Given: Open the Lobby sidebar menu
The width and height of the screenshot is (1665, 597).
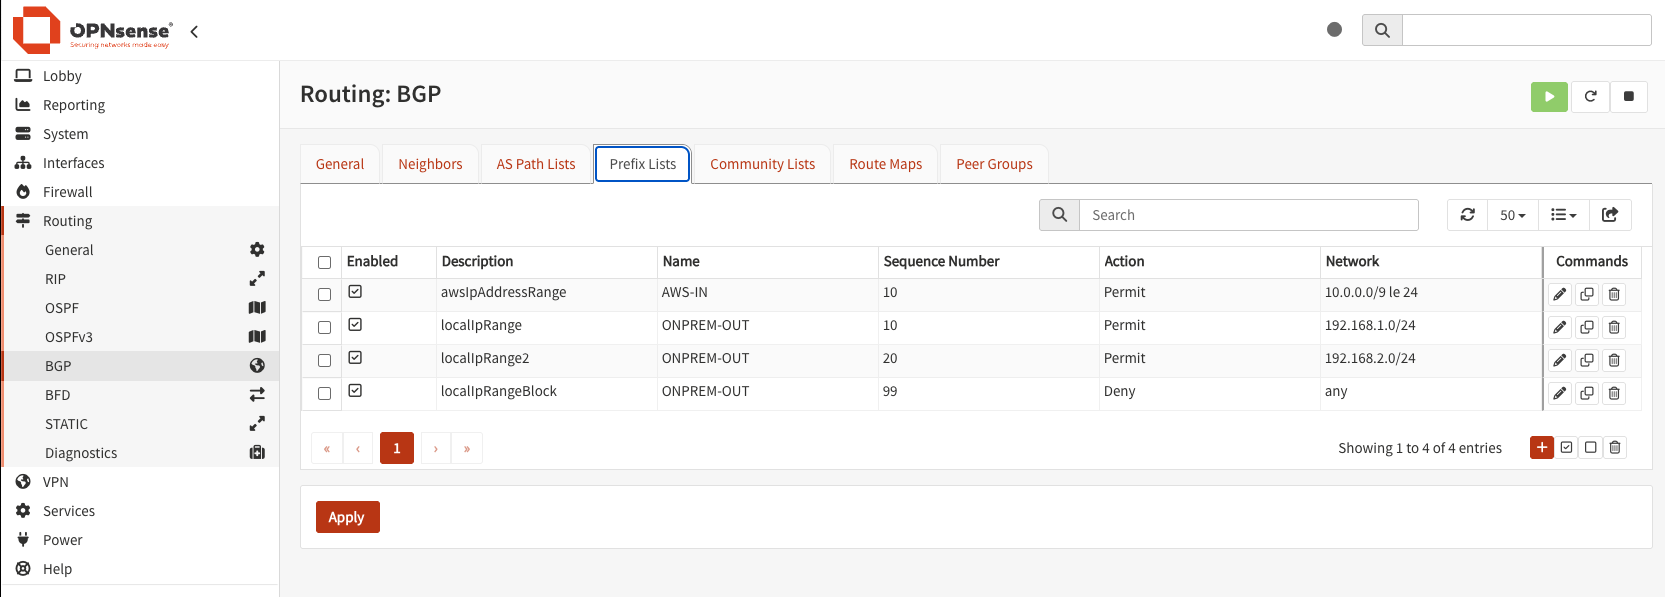Looking at the screenshot, I should 140,76.
